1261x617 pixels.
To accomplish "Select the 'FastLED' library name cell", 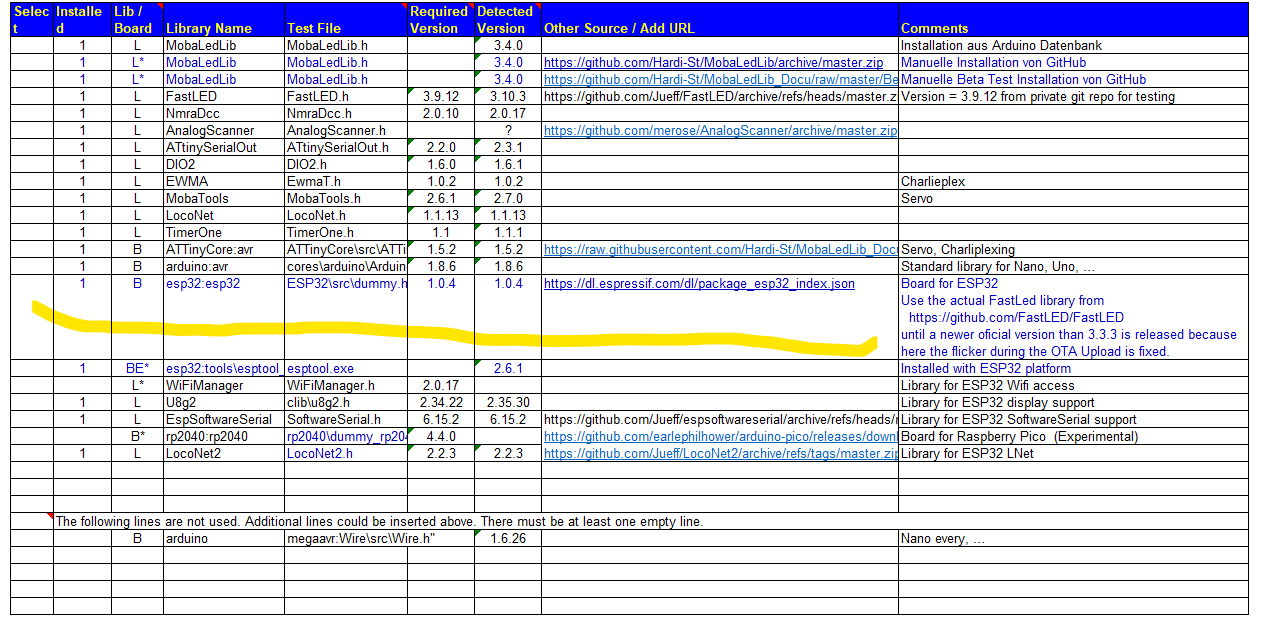I will (x=224, y=97).
